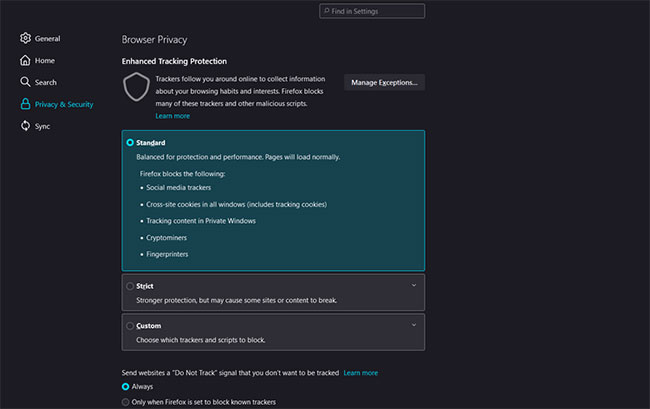Select the Strict protection radio button
This screenshot has height=409, width=650.
130,286
